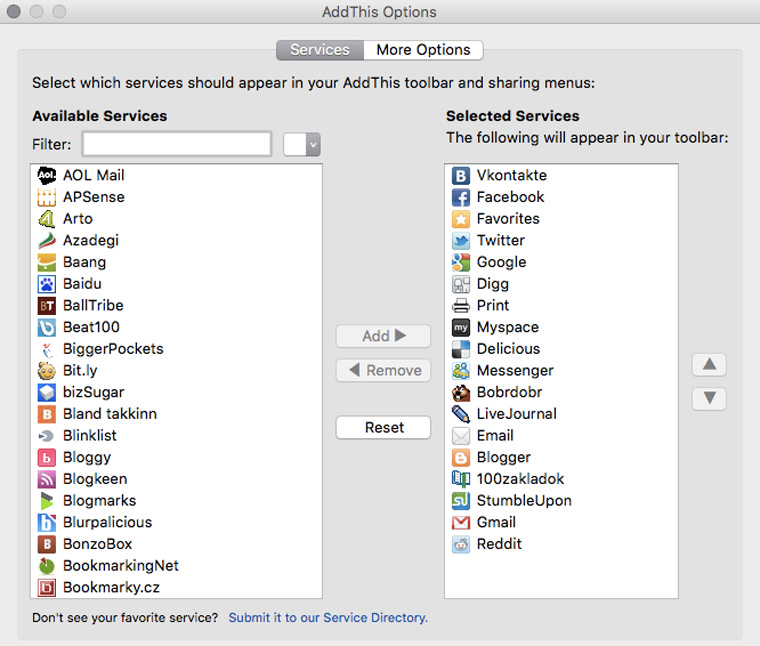Select the BallTribe BT icon
Screen dimensions: 760x646
coord(47,306)
